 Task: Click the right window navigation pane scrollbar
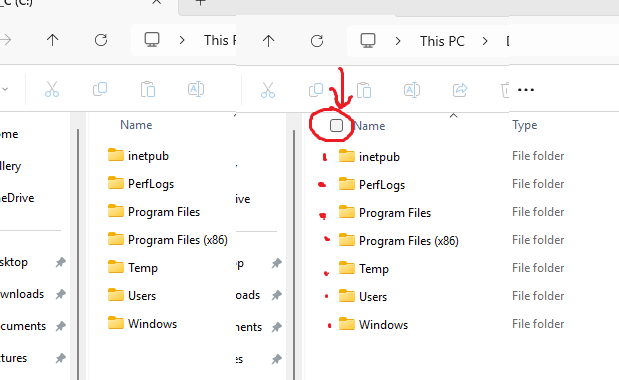pos(294,255)
